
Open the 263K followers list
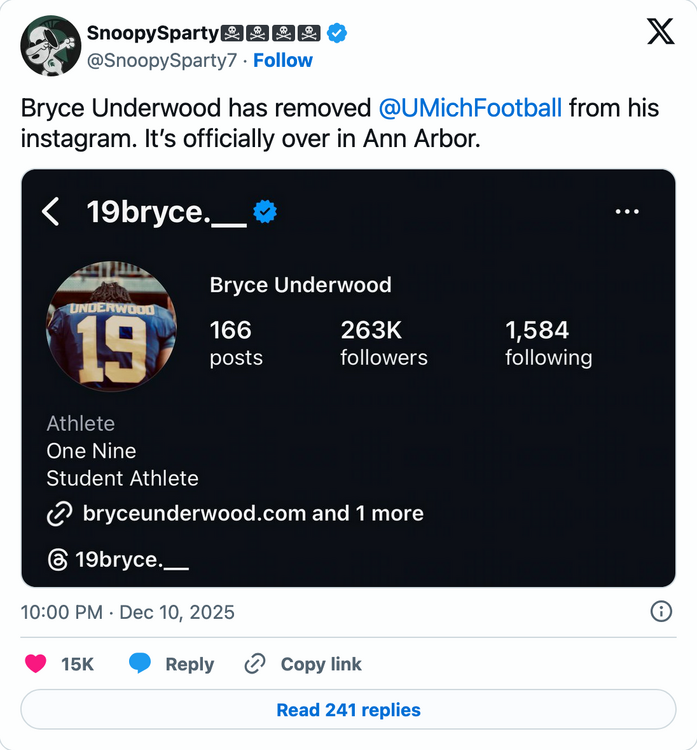pyautogui.click(x=383, y=343)
